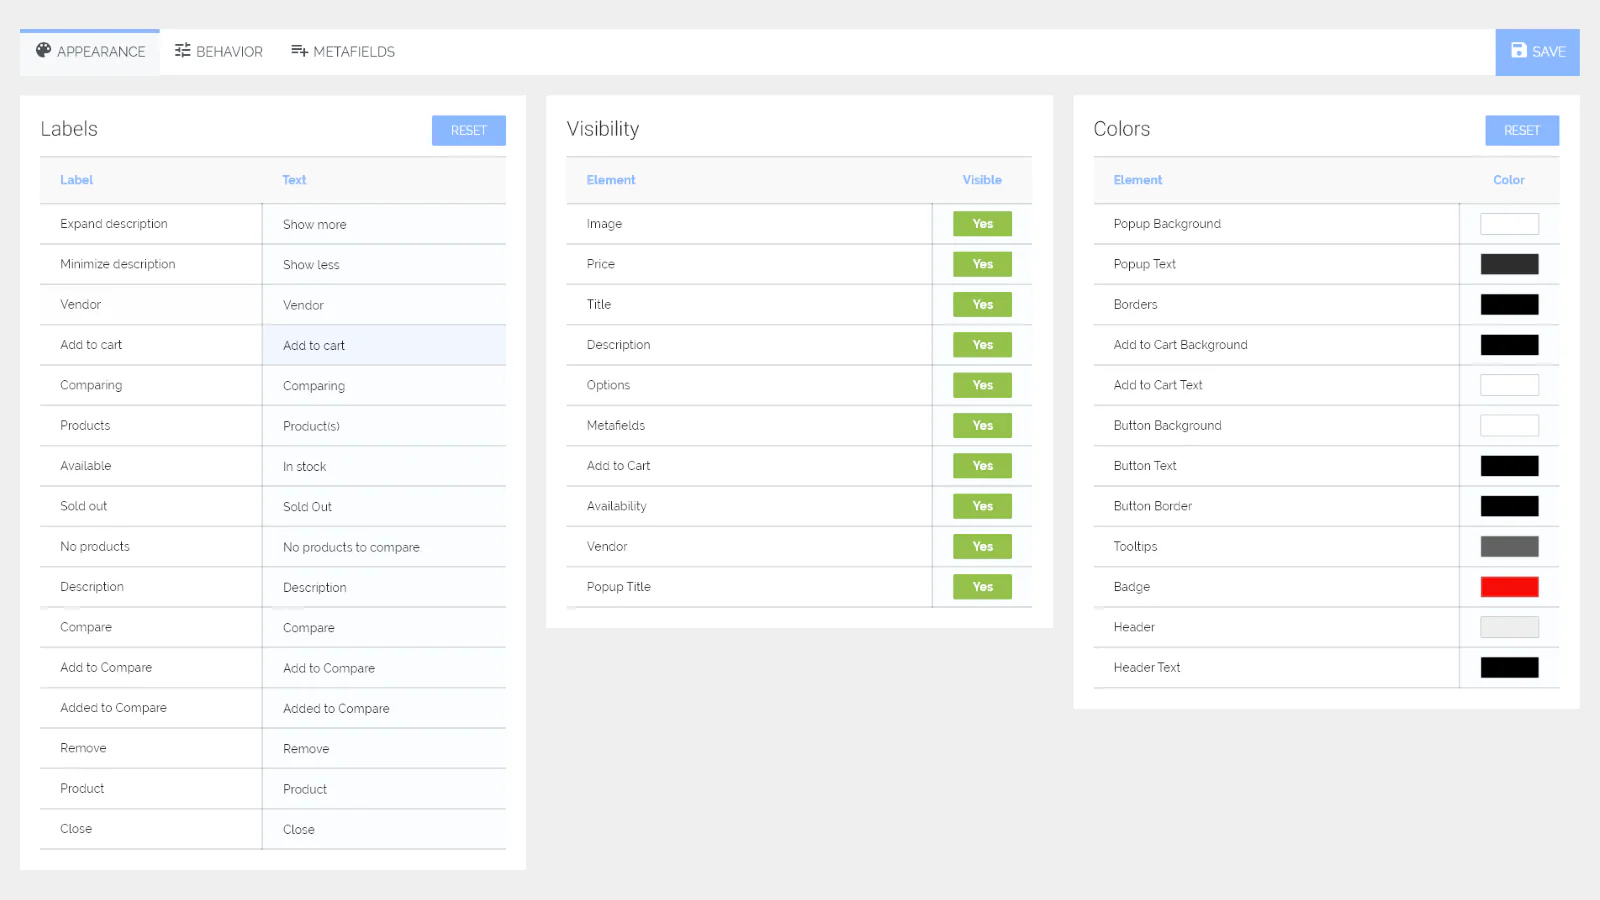Save settings with the SAVE button

(x=1537, y=52)
